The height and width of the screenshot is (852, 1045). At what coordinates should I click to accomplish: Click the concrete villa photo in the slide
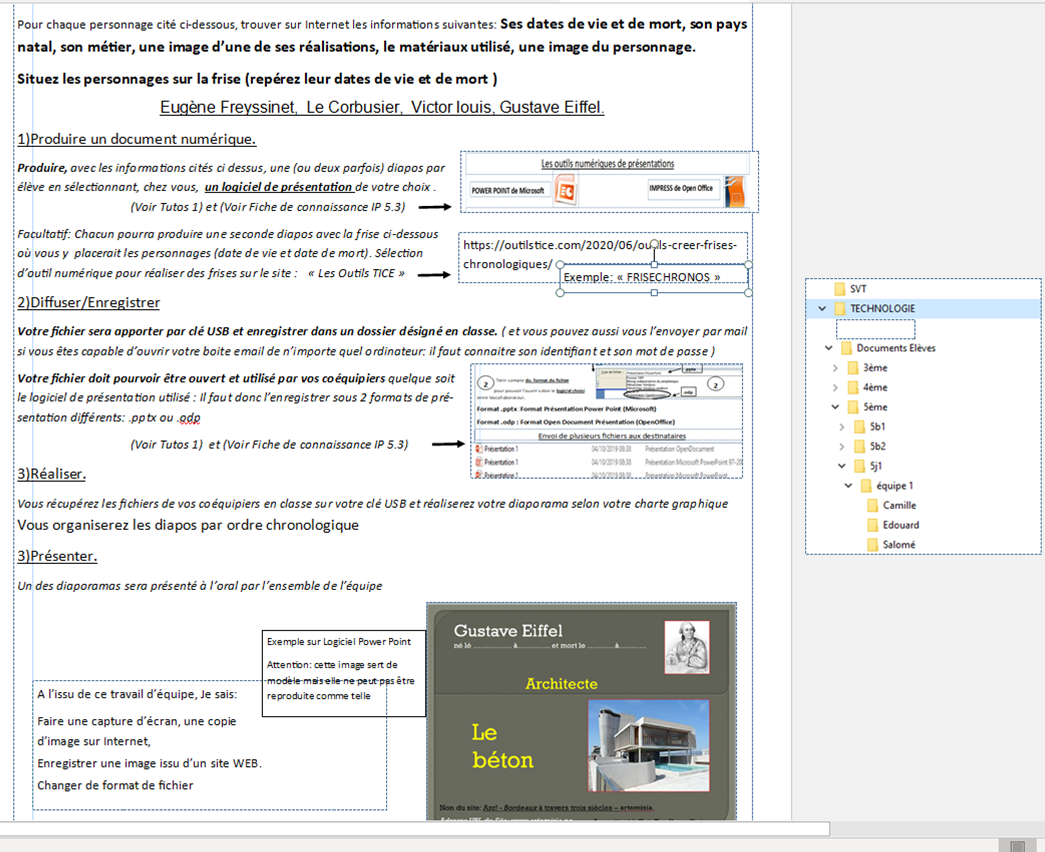pos(648,745)
